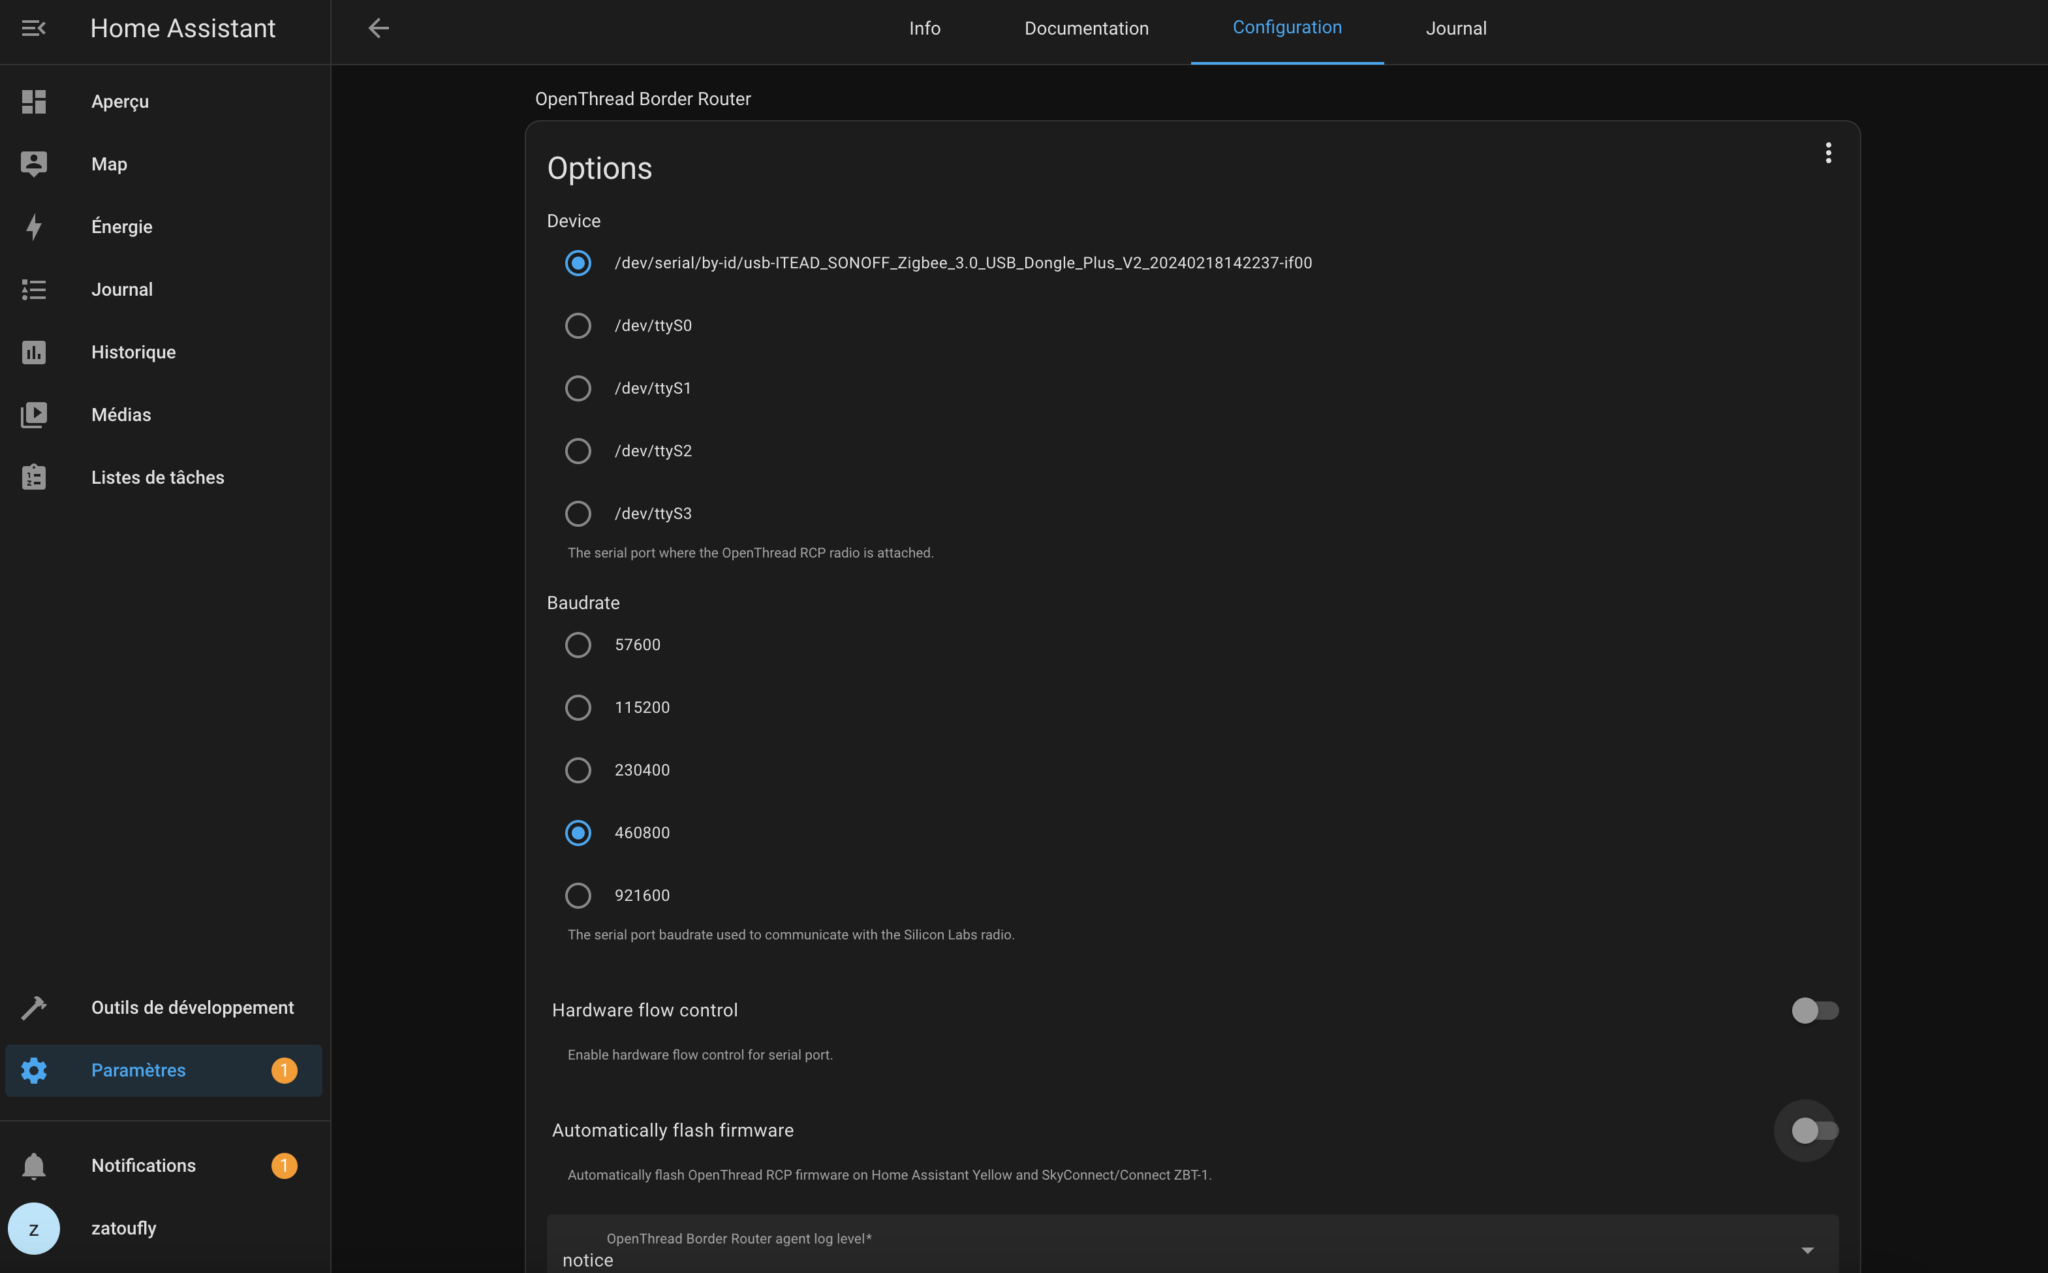Switch to the Info tab
Image resolution: width=2048 pixels, height=1273 pixels.
coord(924,28)
